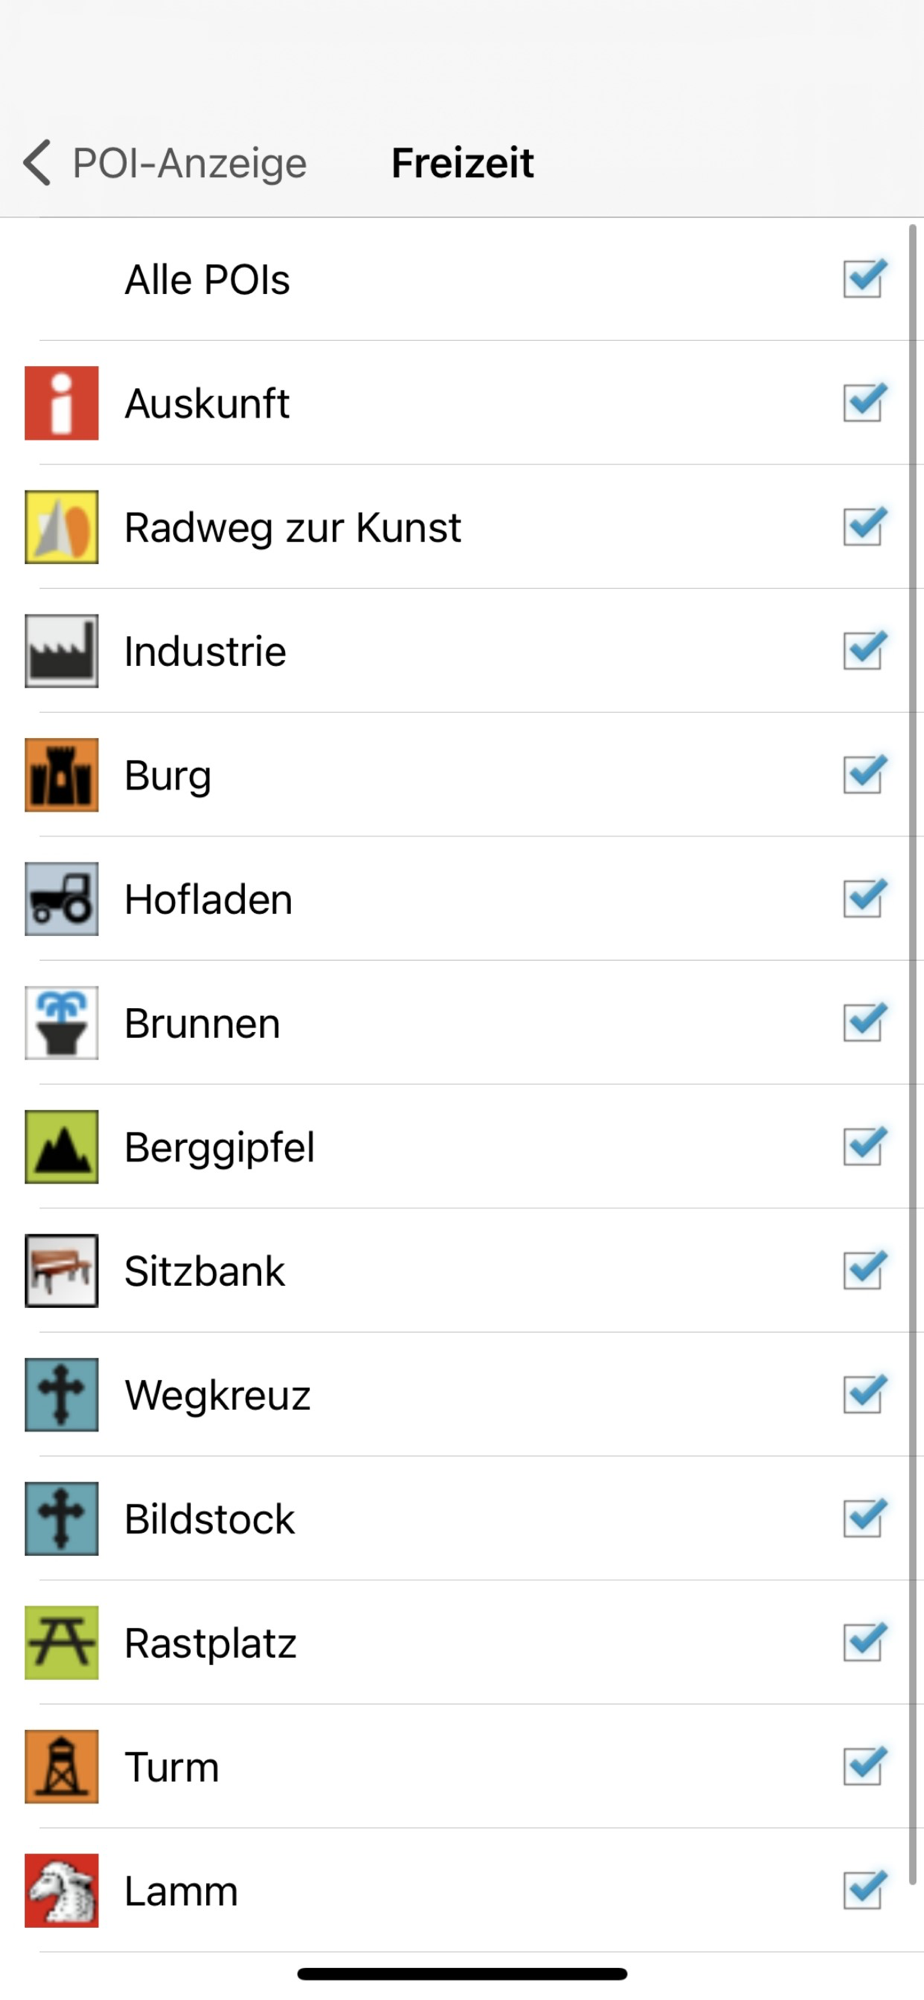
Task: Select the orange Turm tower icon
Action: [x=62, y=1768]
